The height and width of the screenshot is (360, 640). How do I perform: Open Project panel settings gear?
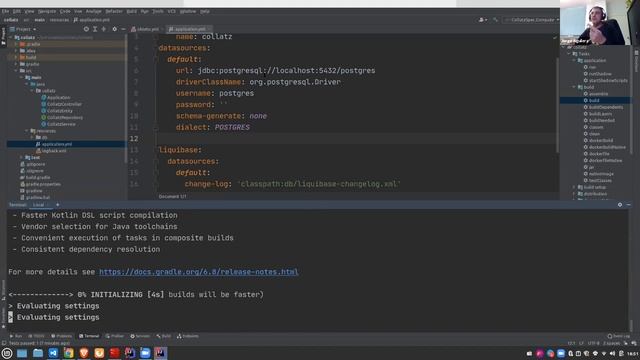pyautogui.click(x=114, y=29)
